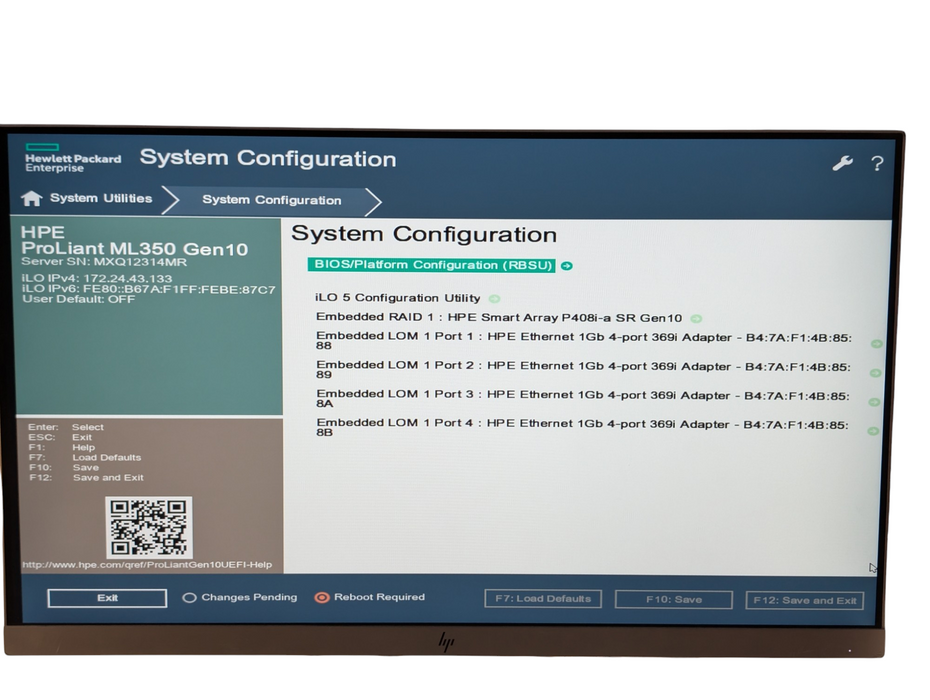Open the ProLiantGen10UEFI-Help URL link

[147, 565]
